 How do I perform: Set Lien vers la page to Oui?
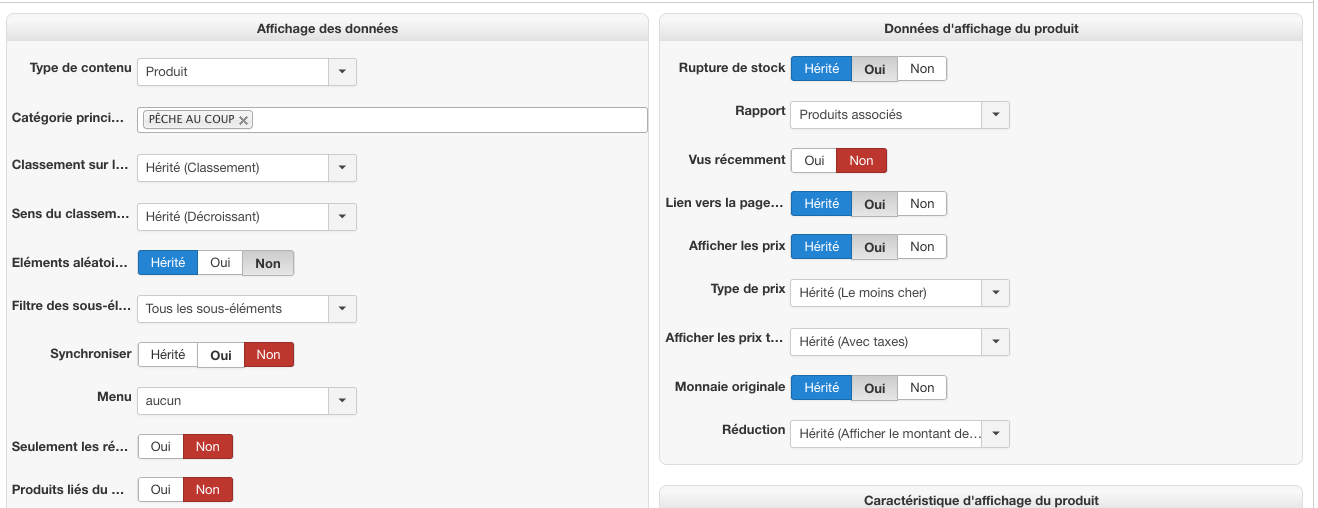[x=875, y=204]
